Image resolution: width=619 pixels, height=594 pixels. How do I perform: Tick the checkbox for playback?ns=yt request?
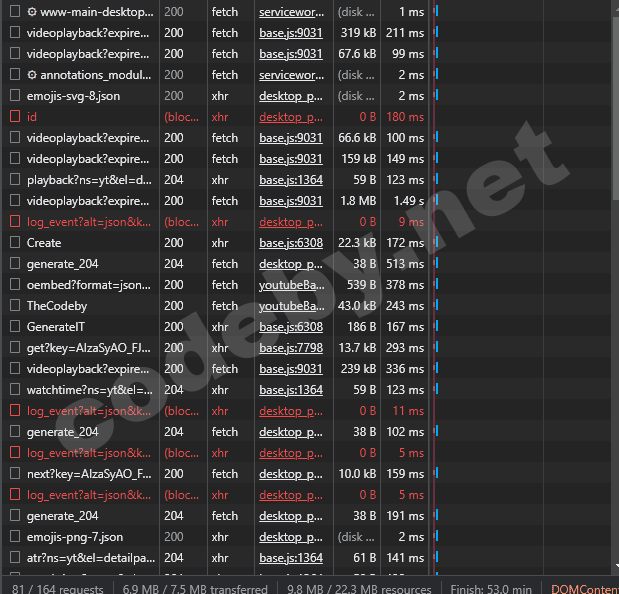[x=15, y=180]
